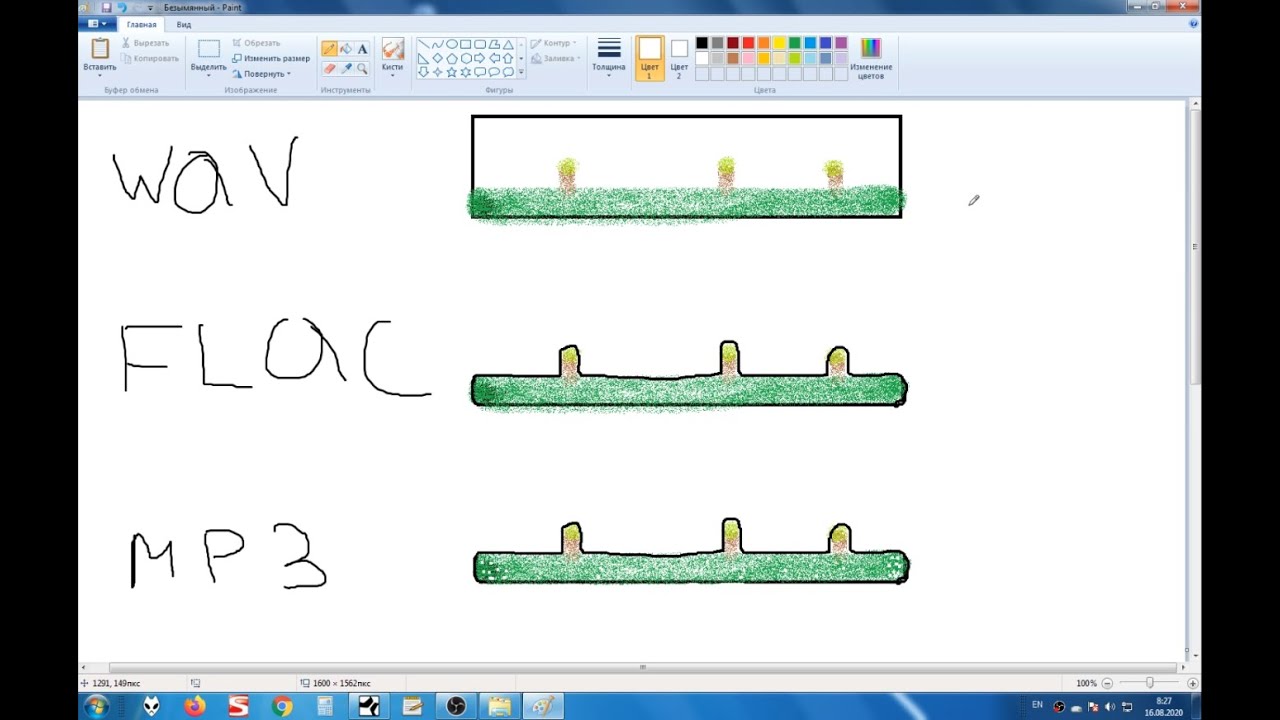The width and height of the screenshot is (1280, 720).
Task: Choose the right arrow shape
Action: pyautogui.click(x=479, y=58)
